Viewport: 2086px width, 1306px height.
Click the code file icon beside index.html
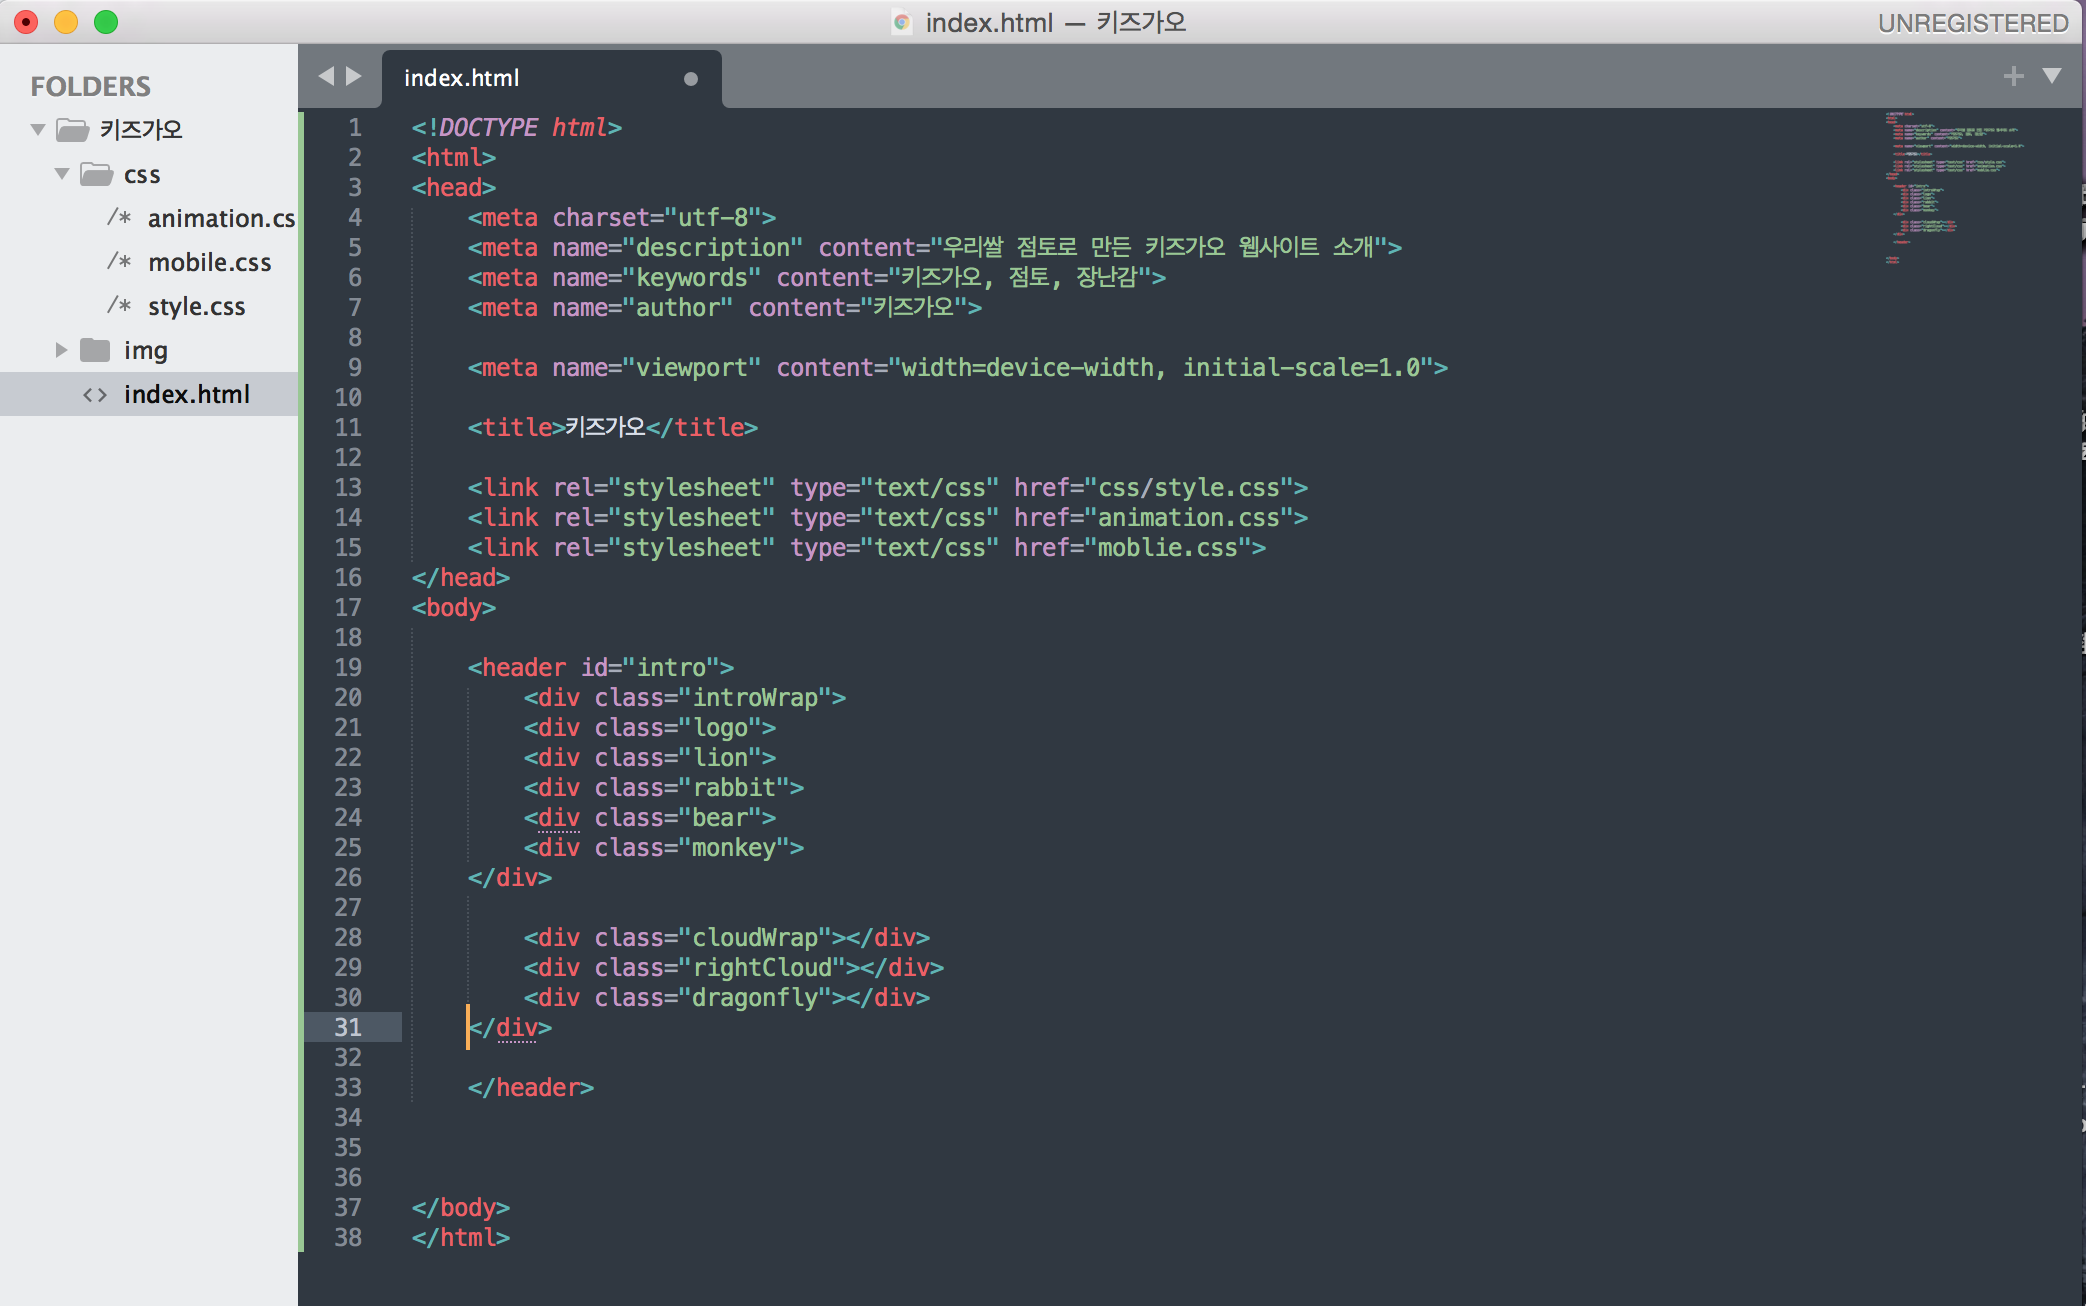pos(95,395)
